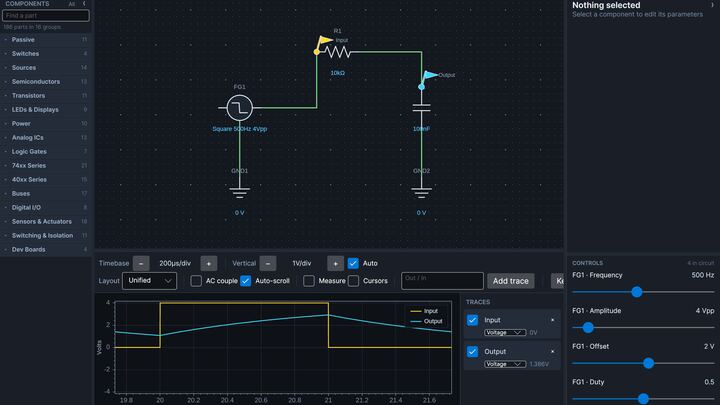Open the Dev Boards parts group
The height and width of the screenshot is (405, 720).
(46, 250)
